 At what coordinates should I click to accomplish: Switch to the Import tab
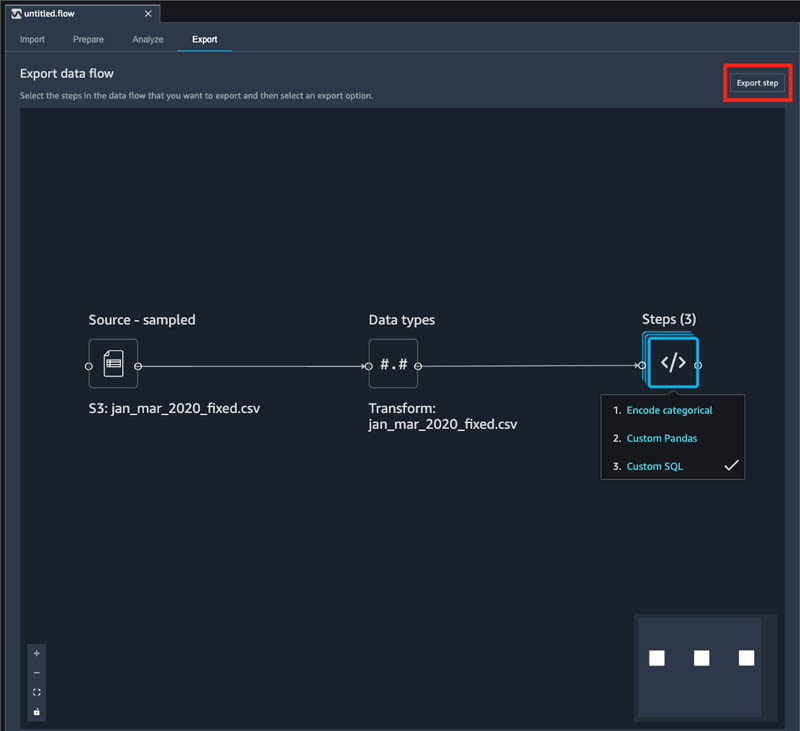coord(32,39)
